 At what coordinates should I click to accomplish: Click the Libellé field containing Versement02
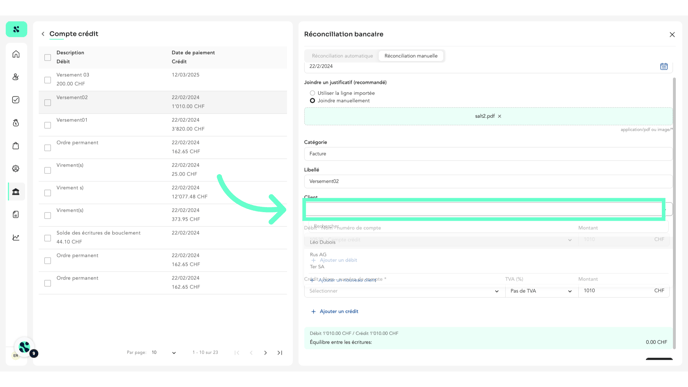[x=488, y=181]
